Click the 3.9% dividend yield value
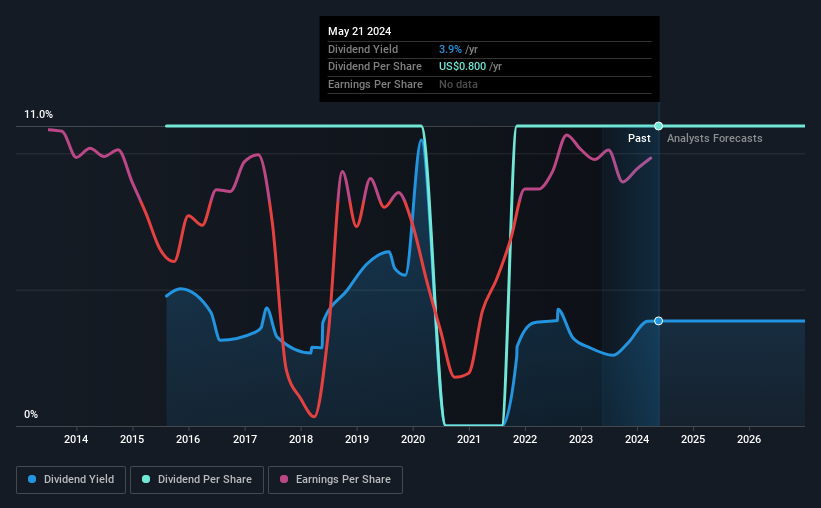821x508 pixels. pyautogui.click(x=450, y=49)
